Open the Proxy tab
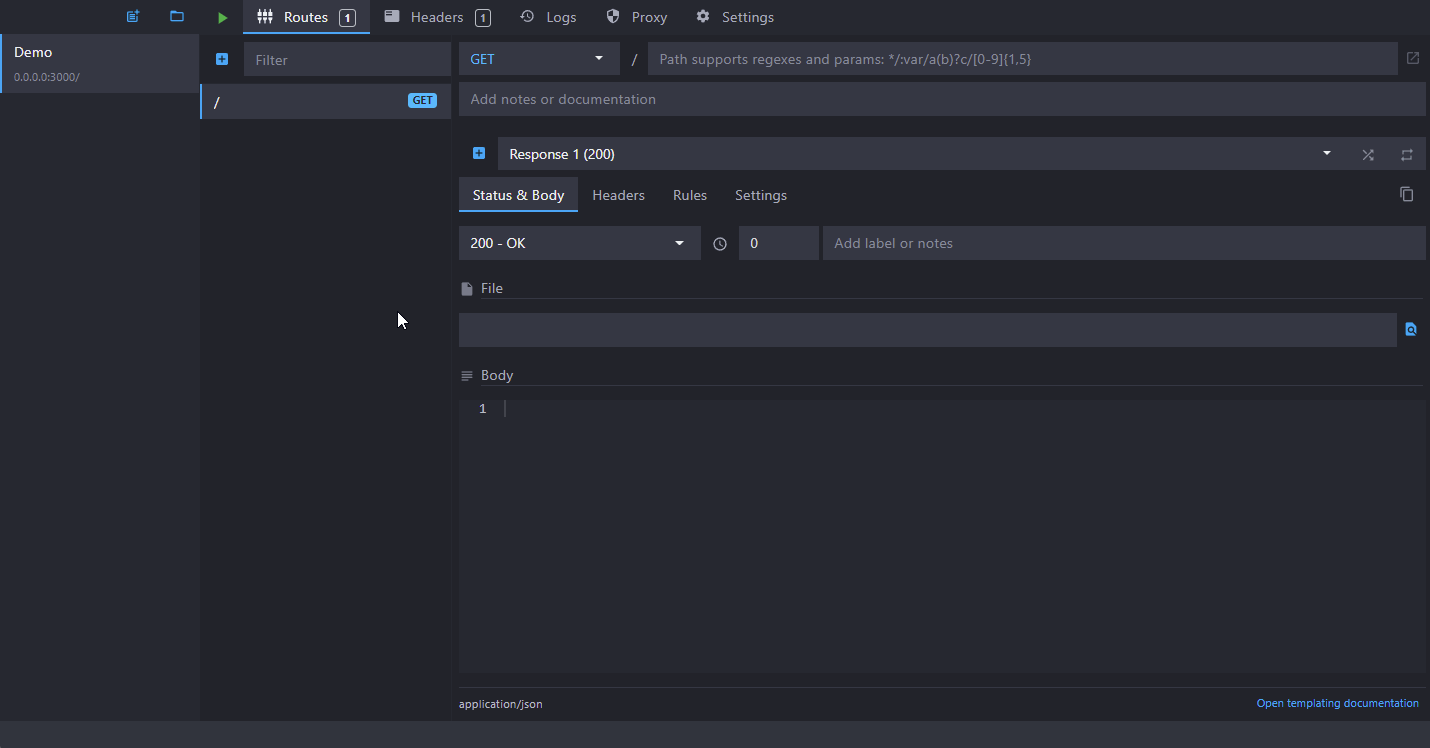1430x748 pixels. point(637,17)
